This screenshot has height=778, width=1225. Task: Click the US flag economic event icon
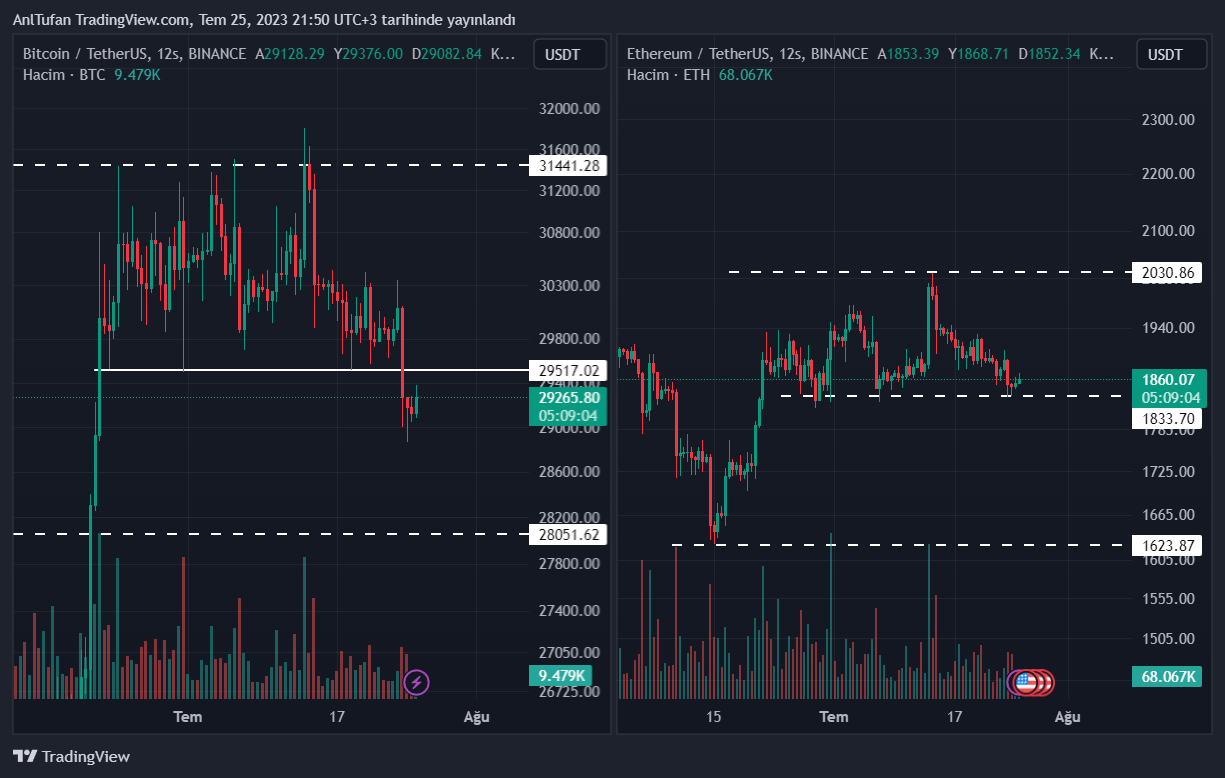coord(1025,683)
